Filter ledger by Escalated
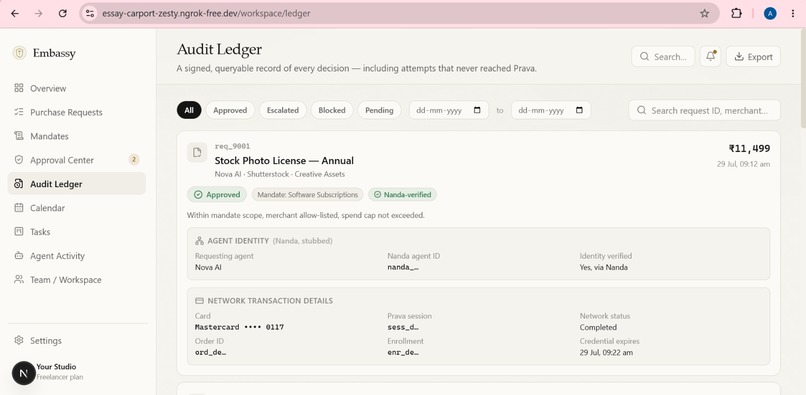Image resolution: width=806 pixels, height=395 pixels. pos(283,110)
